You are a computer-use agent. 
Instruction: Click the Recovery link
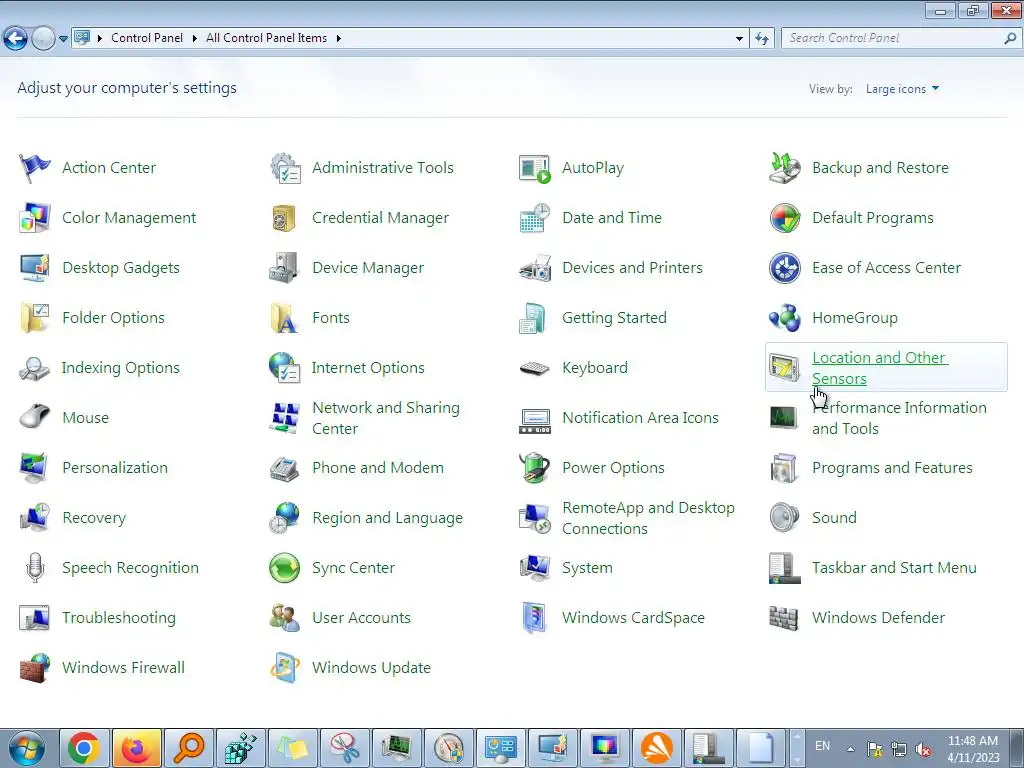click(94, 518)
